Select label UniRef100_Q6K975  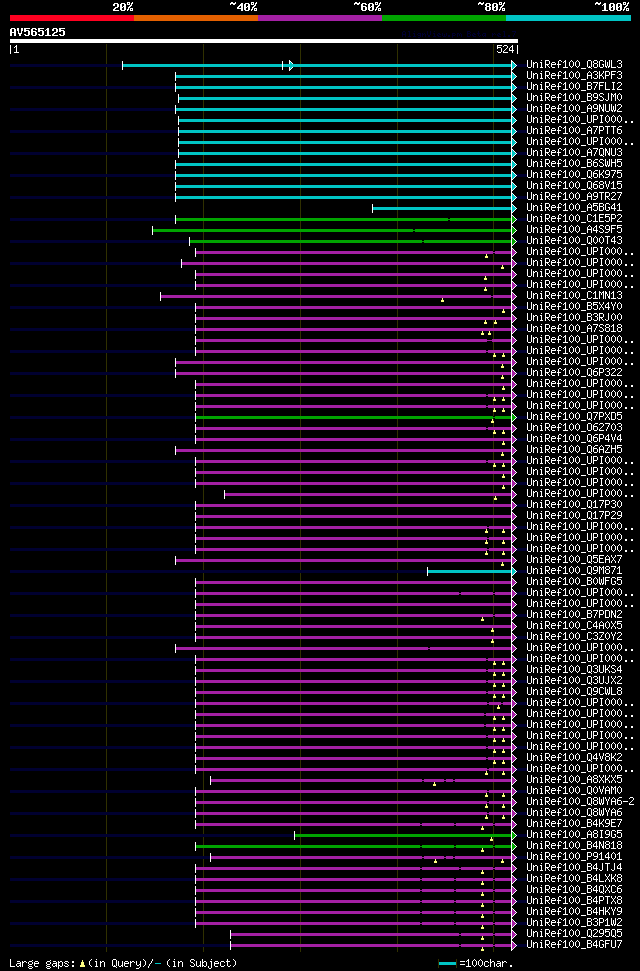(x=574, y=175)
